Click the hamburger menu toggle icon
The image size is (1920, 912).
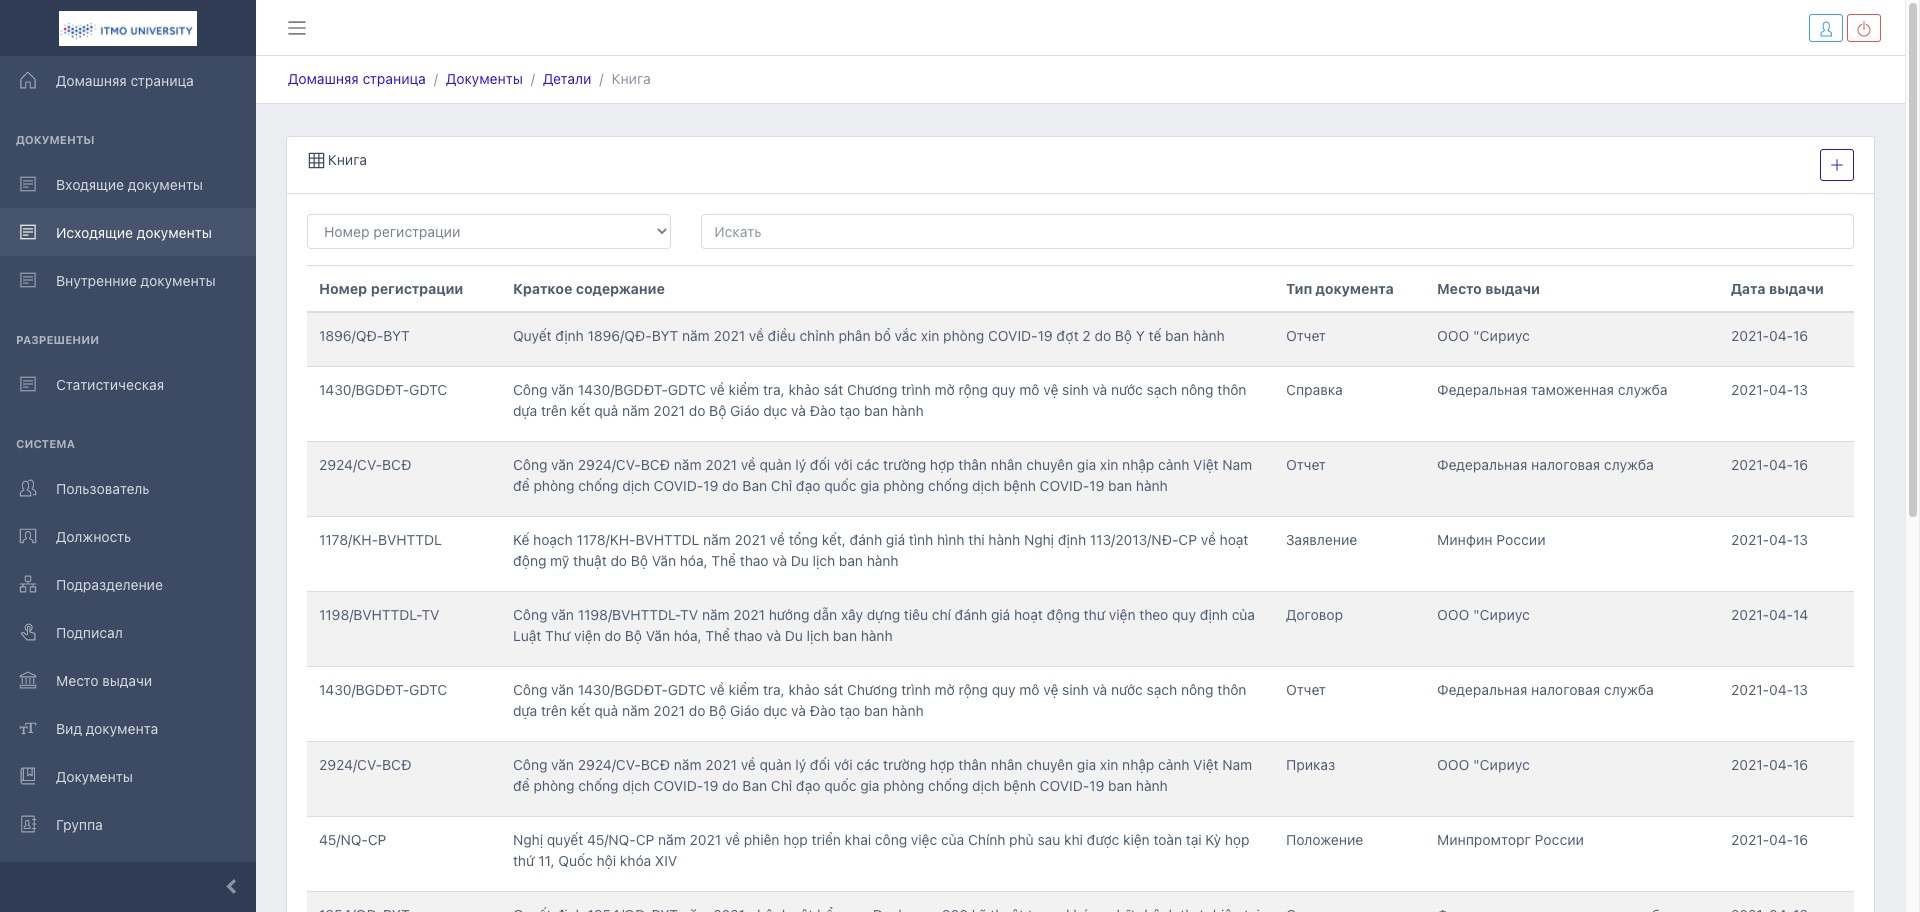(297, 28)
